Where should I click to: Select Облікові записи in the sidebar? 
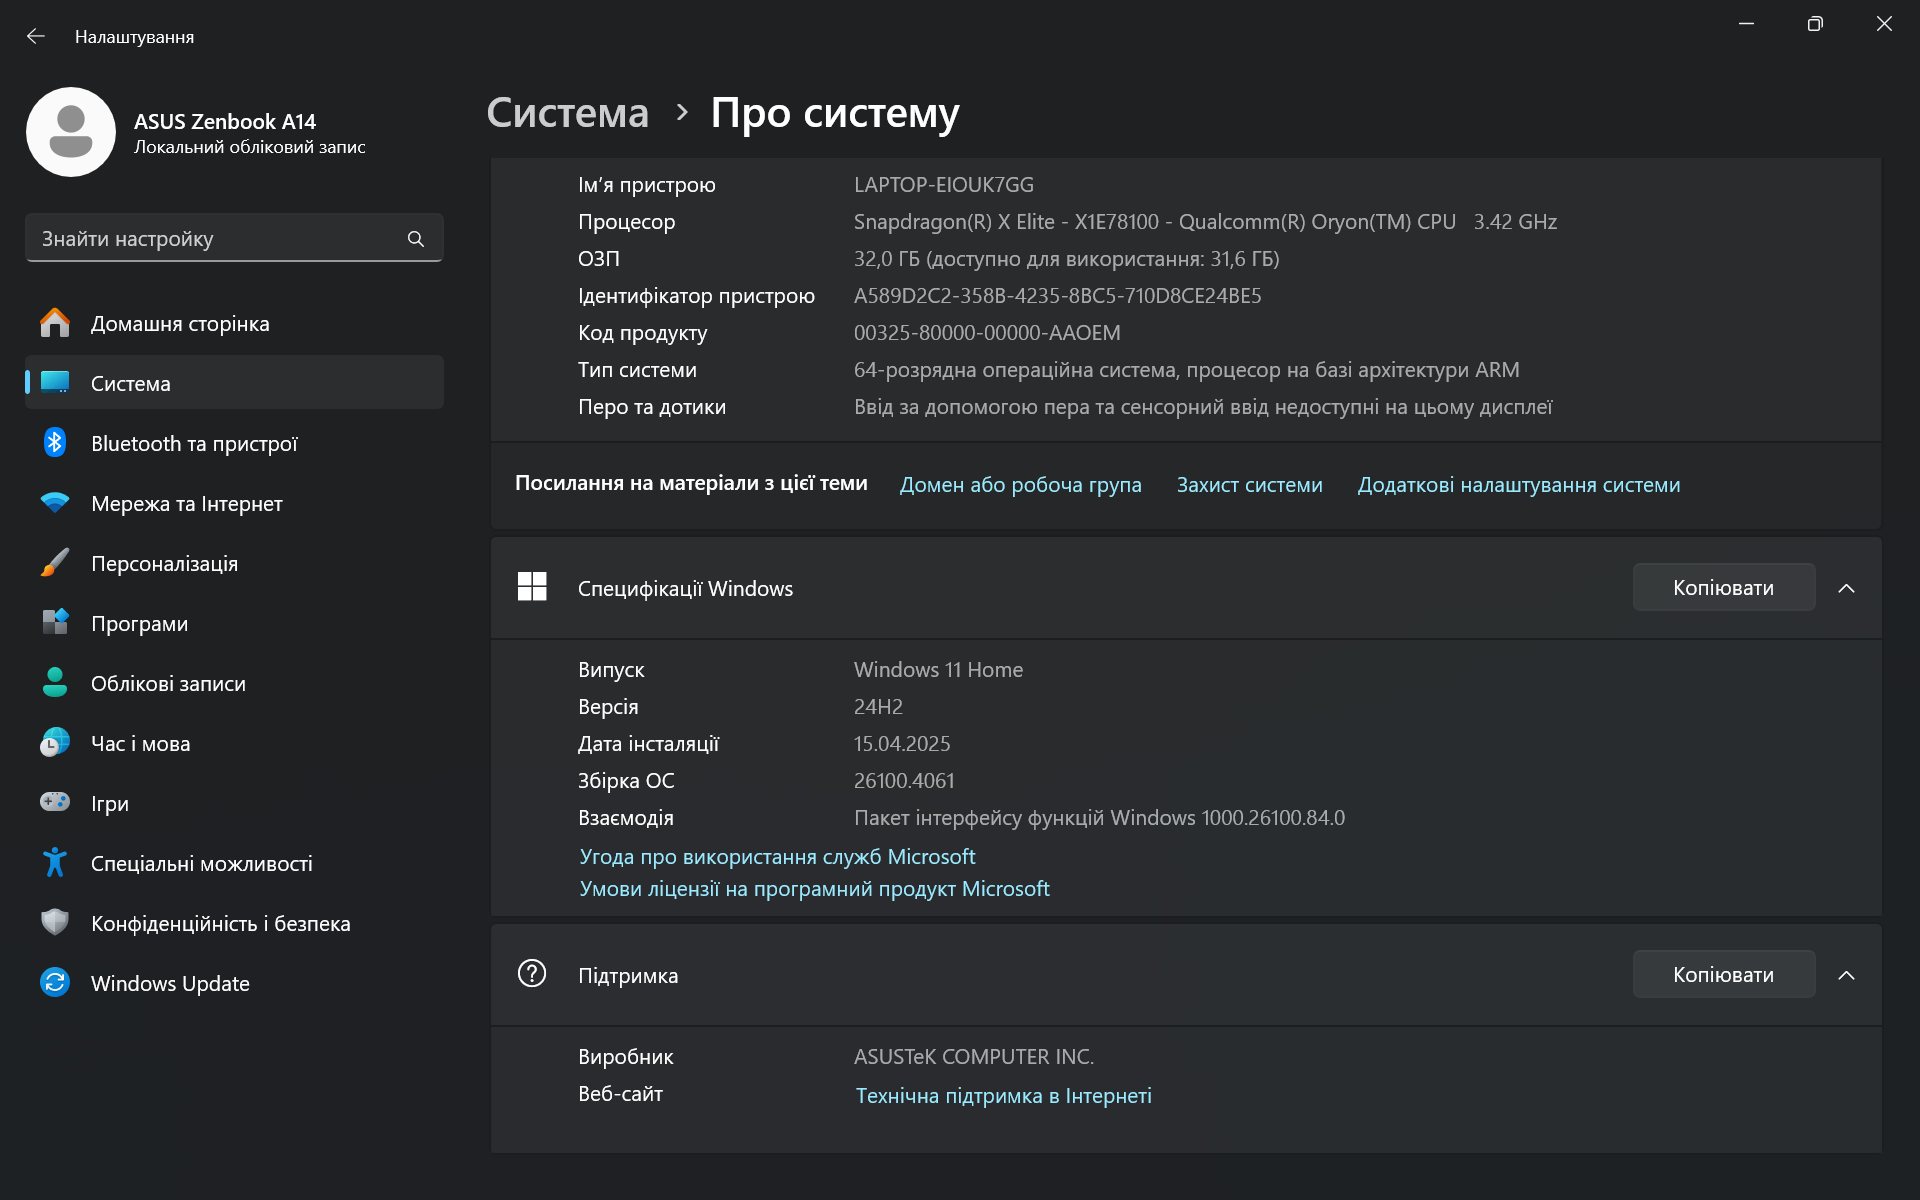(x=168, y=684)
